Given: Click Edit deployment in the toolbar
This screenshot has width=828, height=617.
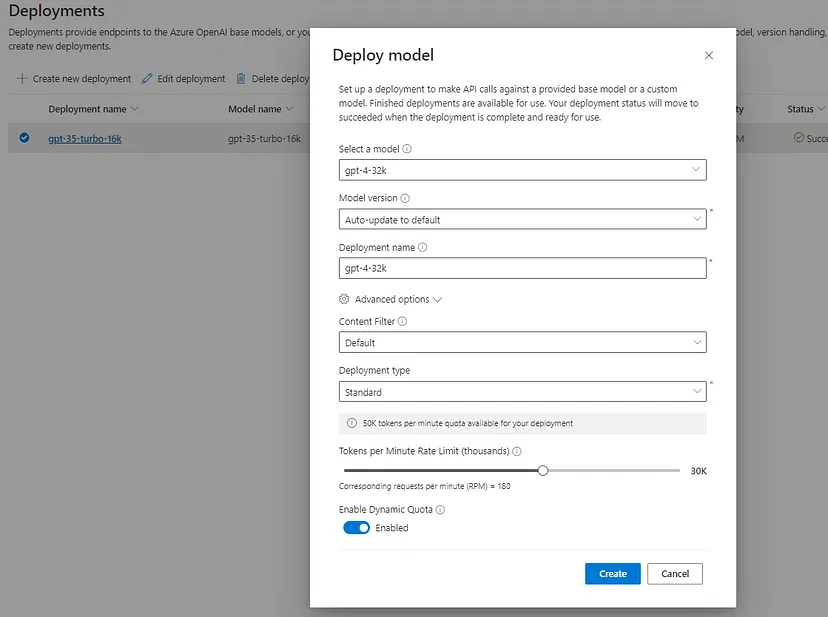Looking at the screenshot, I should tap(184, 79).
